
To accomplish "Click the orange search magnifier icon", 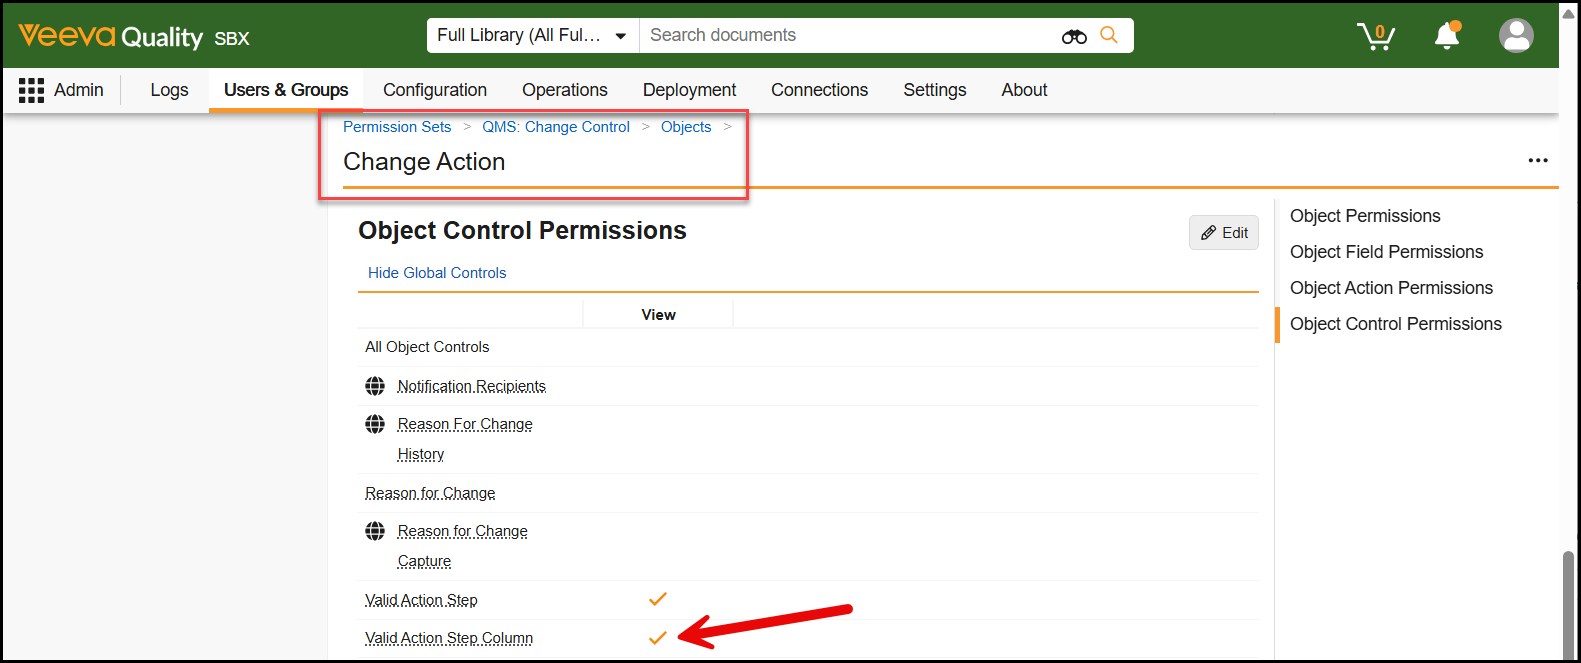I will [x=1109, y=35].
